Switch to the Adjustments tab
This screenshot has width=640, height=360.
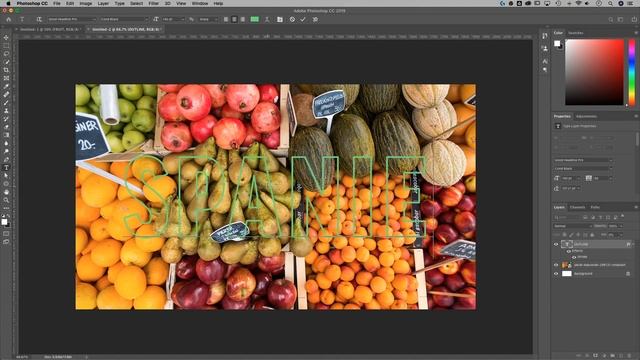(587, 116)
